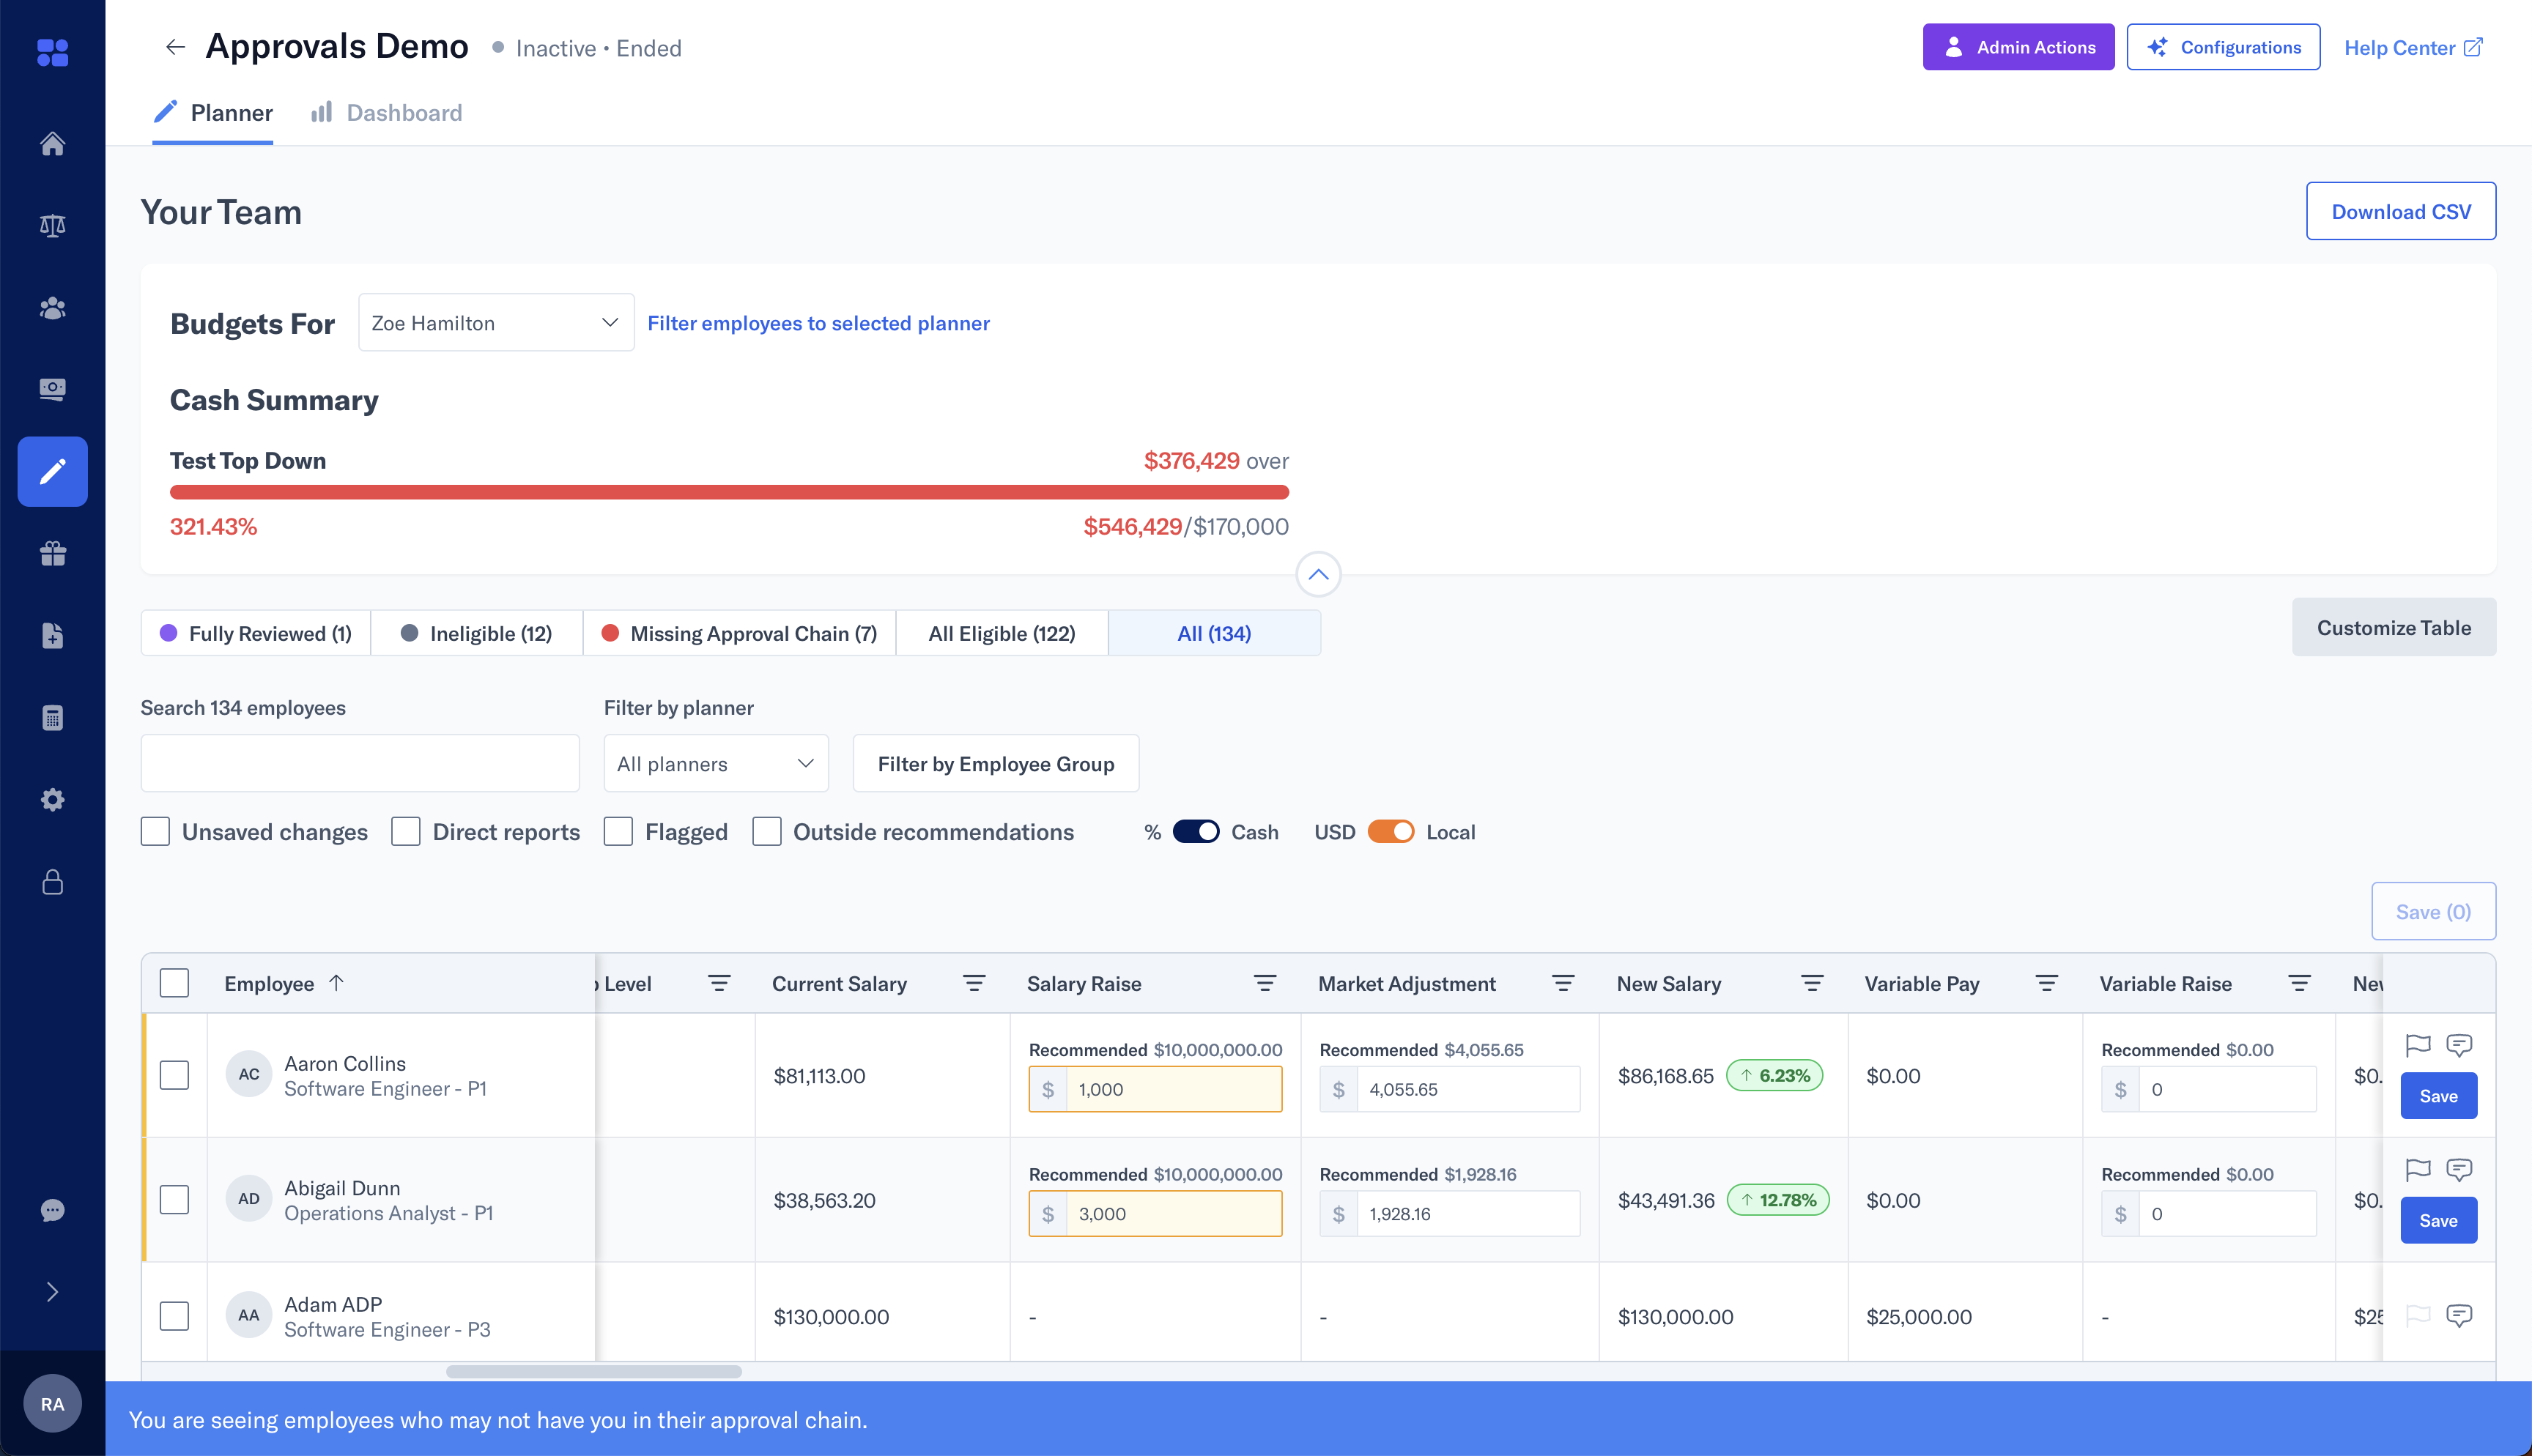The image size is (2532, 1456).
Task: Open the scales compliance icon in the sidebar
Action: tap(52, 225)
